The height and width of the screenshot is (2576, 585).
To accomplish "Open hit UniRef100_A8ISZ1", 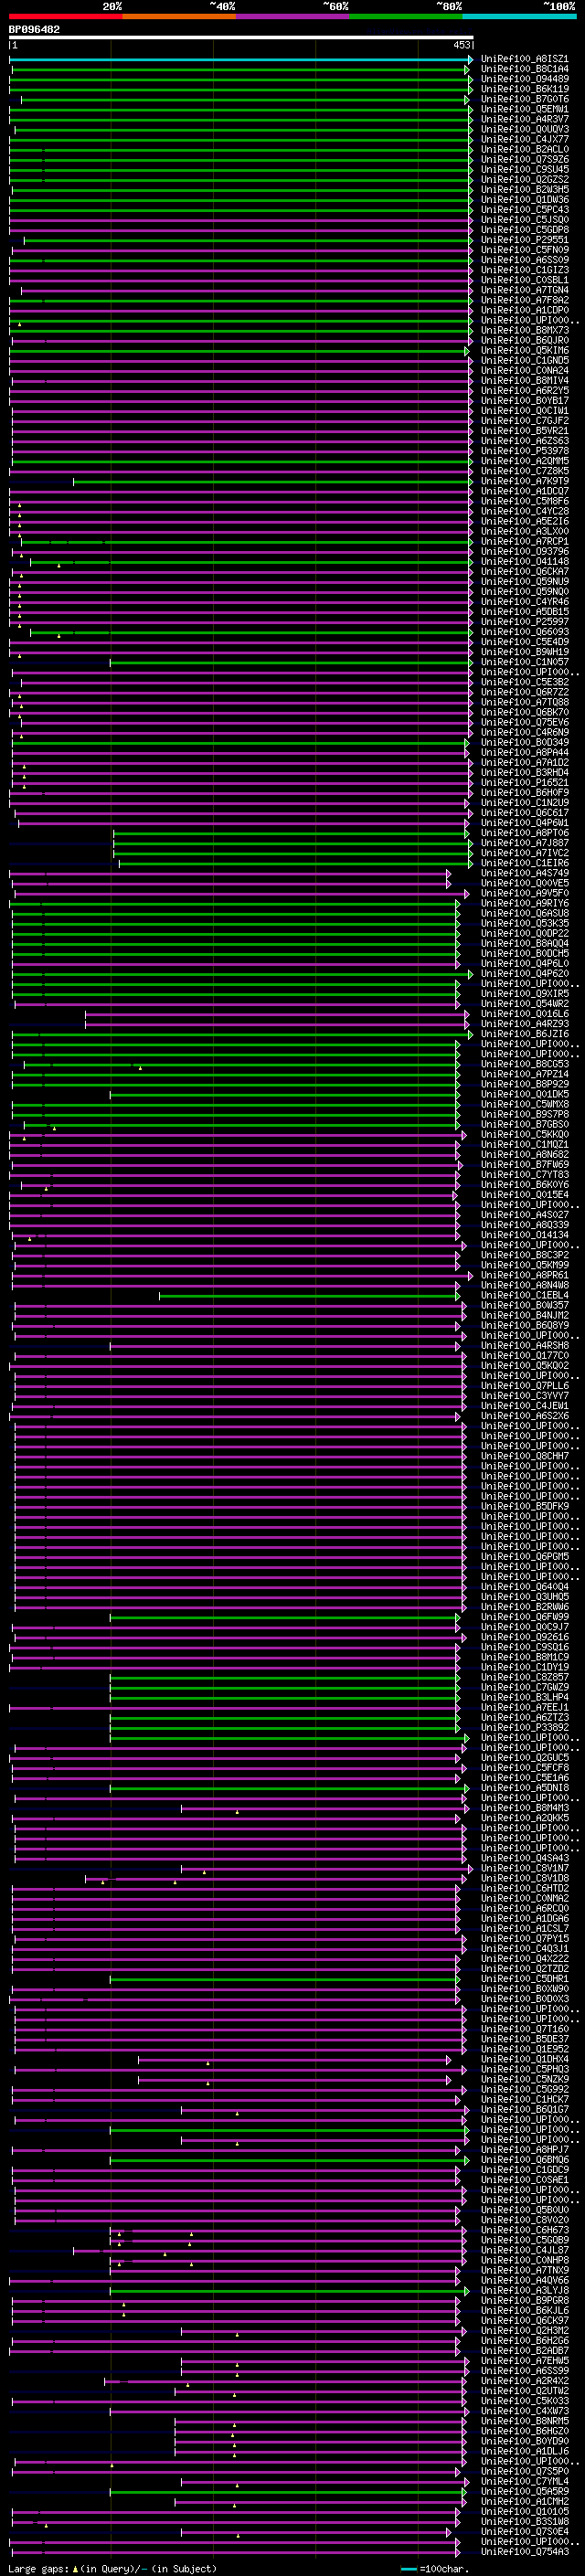I will point(524,59).
